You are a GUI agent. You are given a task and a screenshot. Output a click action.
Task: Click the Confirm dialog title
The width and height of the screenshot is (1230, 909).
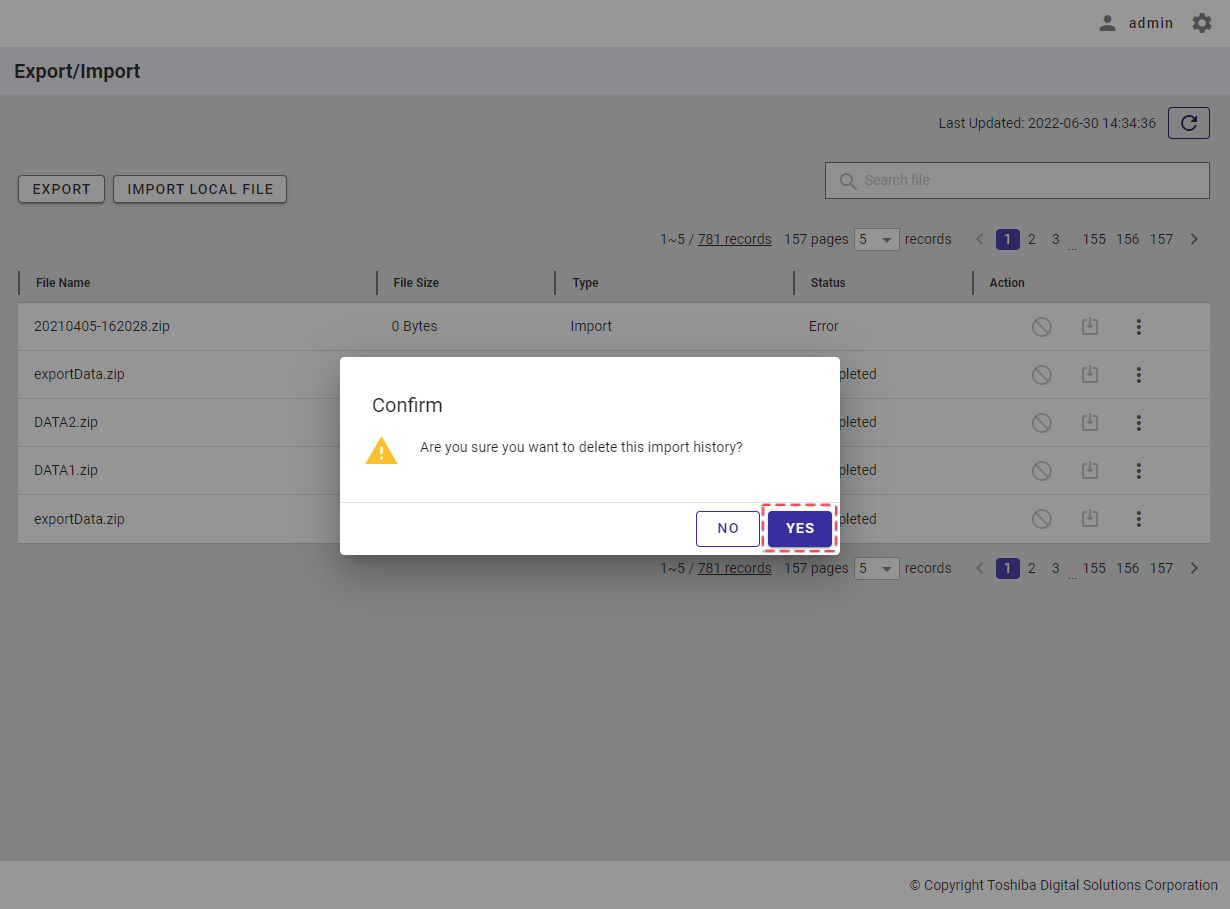click(407, 405)
